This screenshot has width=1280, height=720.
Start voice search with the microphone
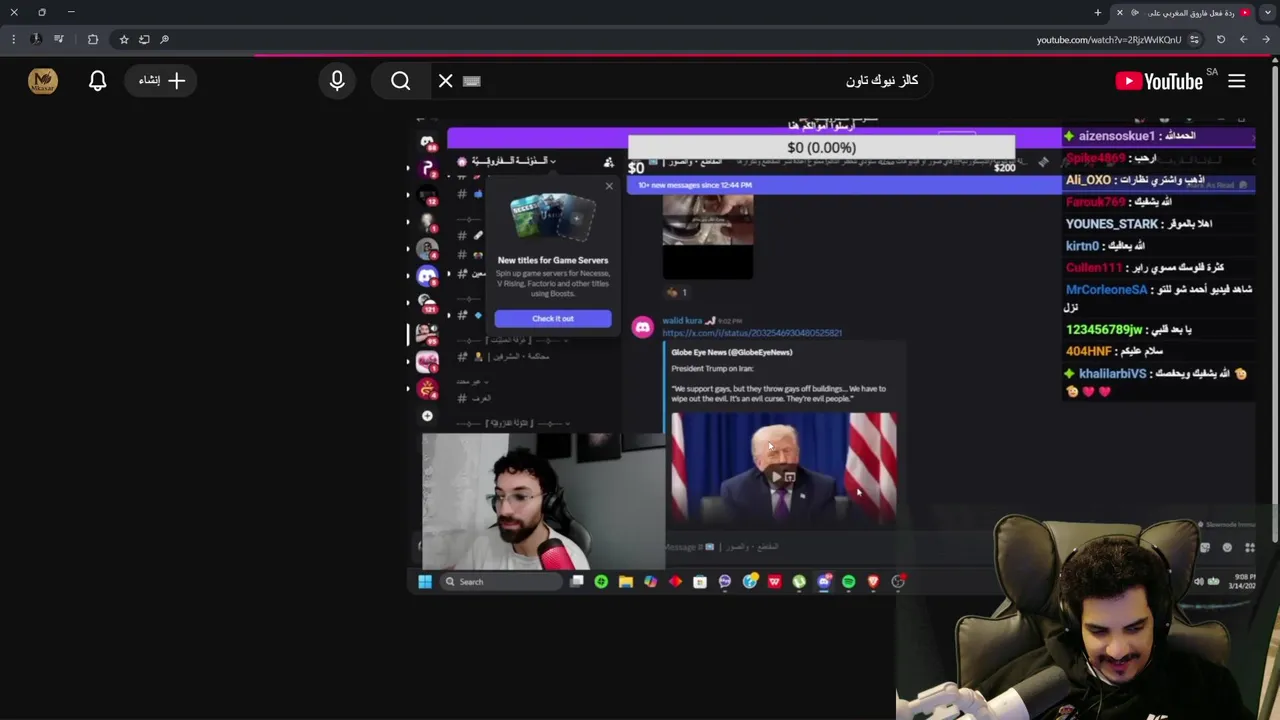[x=337, y=81]
